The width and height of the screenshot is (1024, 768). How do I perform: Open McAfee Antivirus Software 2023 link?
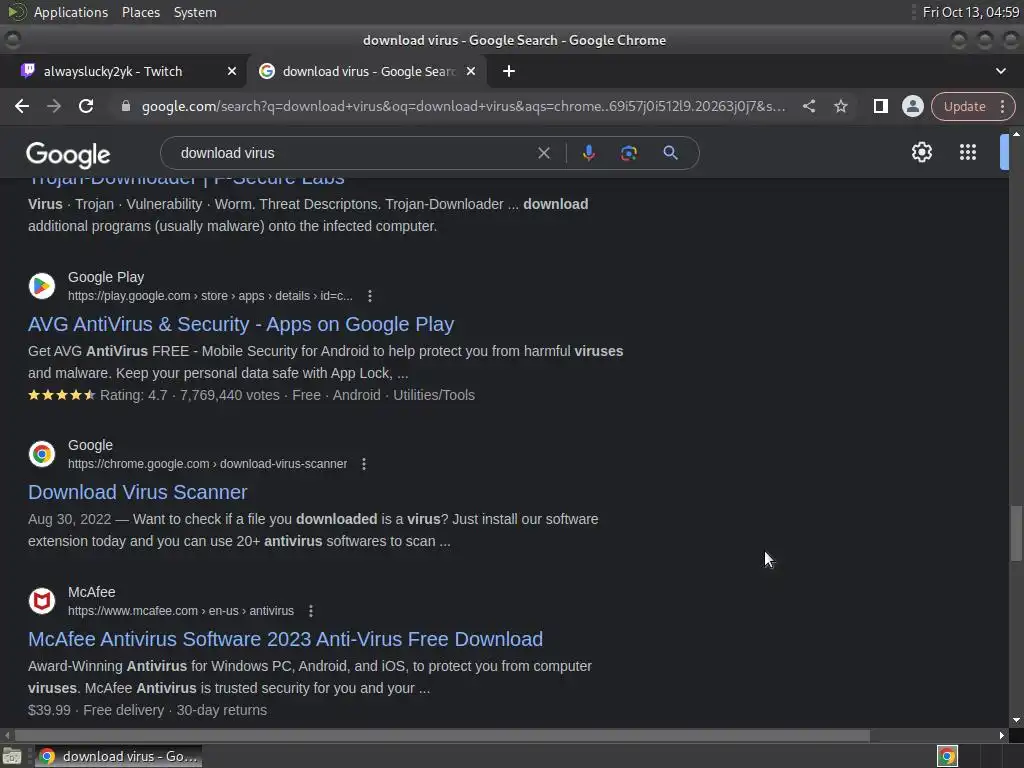coord(285,639)
